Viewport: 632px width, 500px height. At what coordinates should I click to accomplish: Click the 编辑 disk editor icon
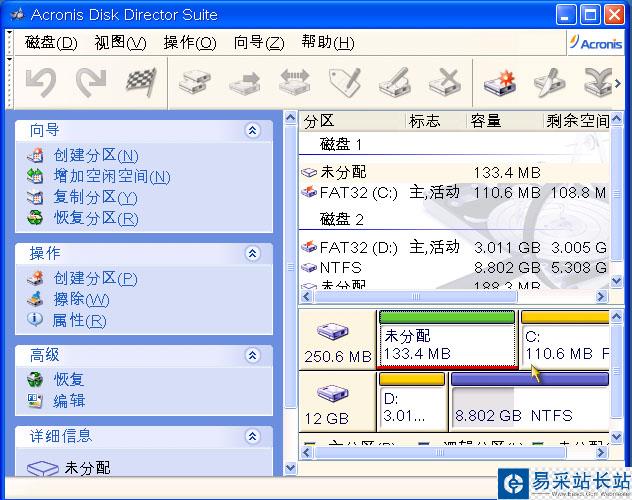point(35,400)
